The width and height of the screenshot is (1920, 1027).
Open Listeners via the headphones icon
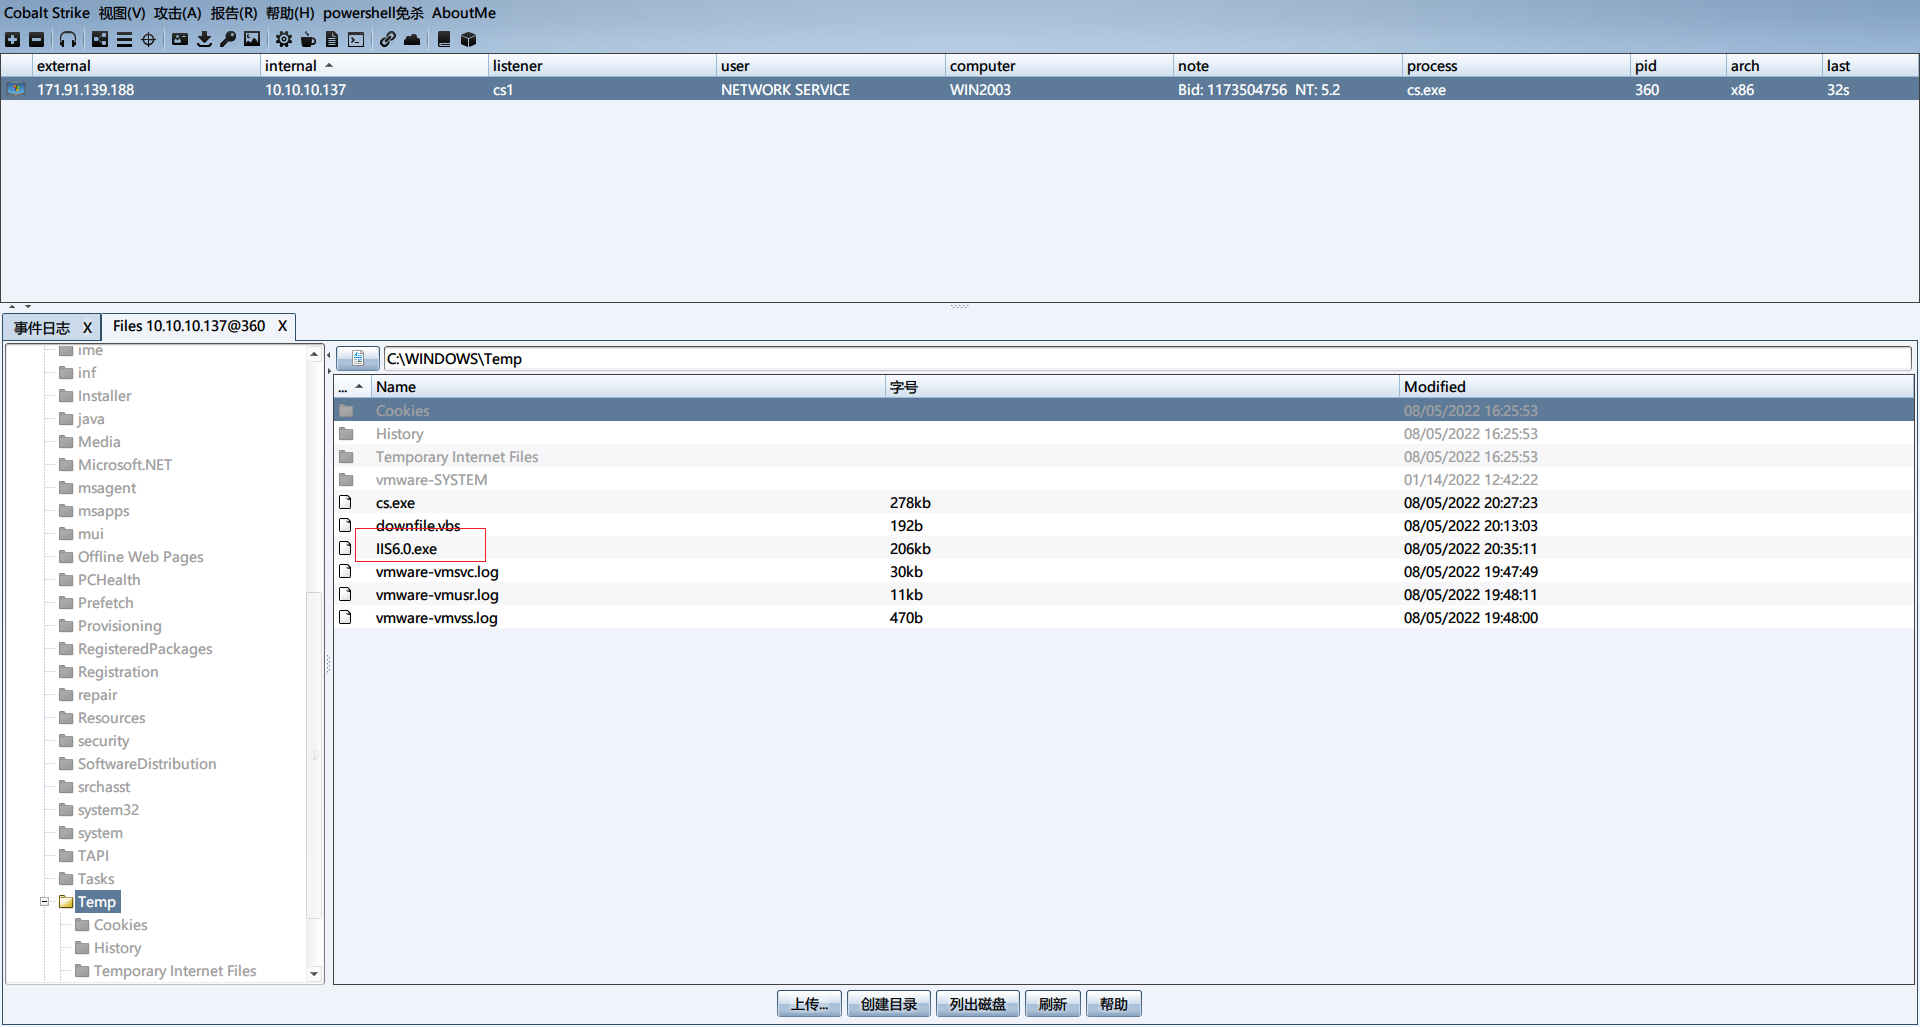[x=68, y=40]
